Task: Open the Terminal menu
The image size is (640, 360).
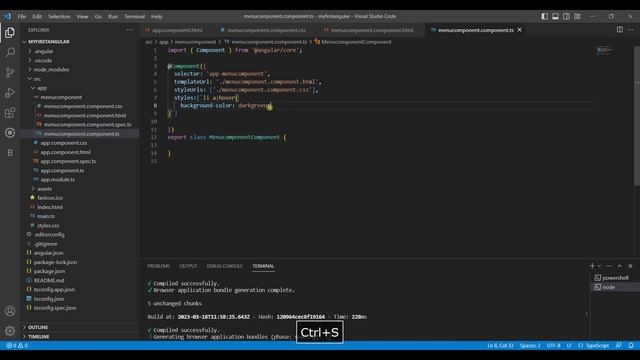Action: click(135, 17)
